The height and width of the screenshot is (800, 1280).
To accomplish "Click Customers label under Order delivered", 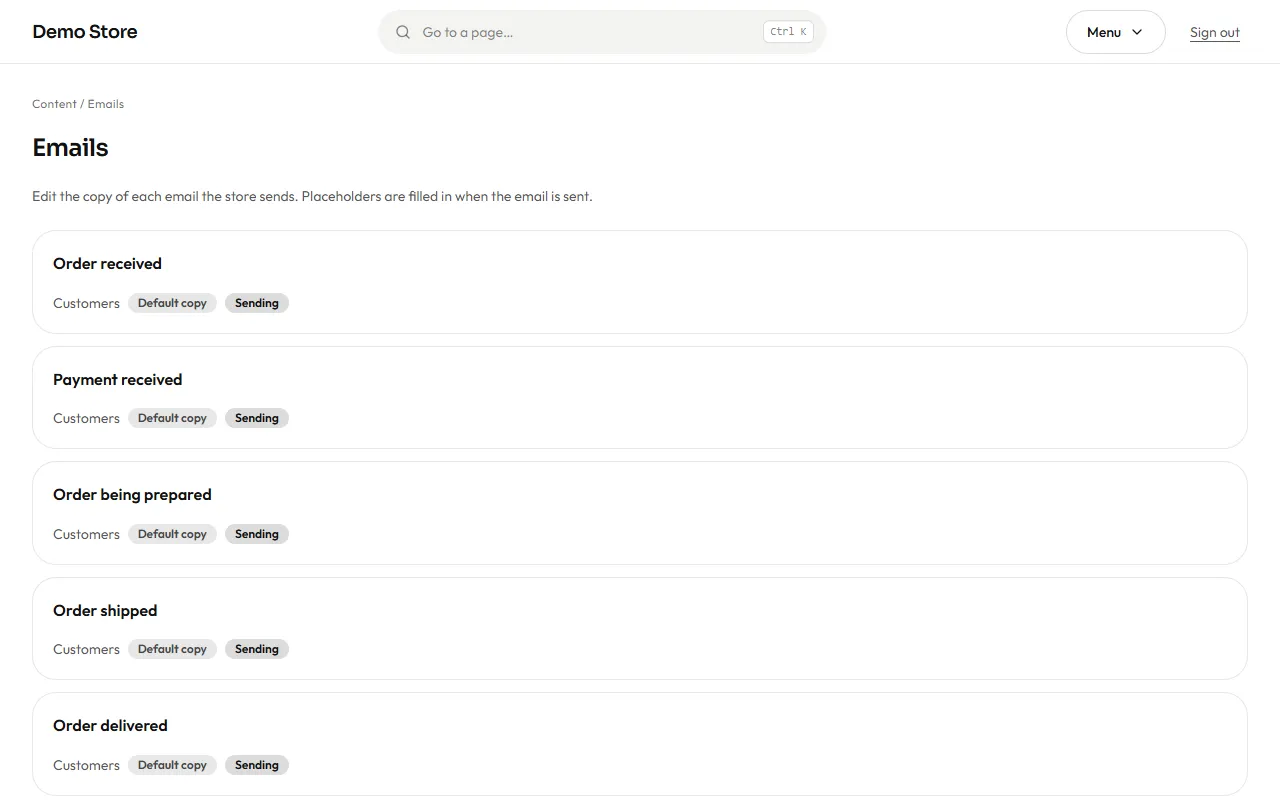I will tap(86, 765).
